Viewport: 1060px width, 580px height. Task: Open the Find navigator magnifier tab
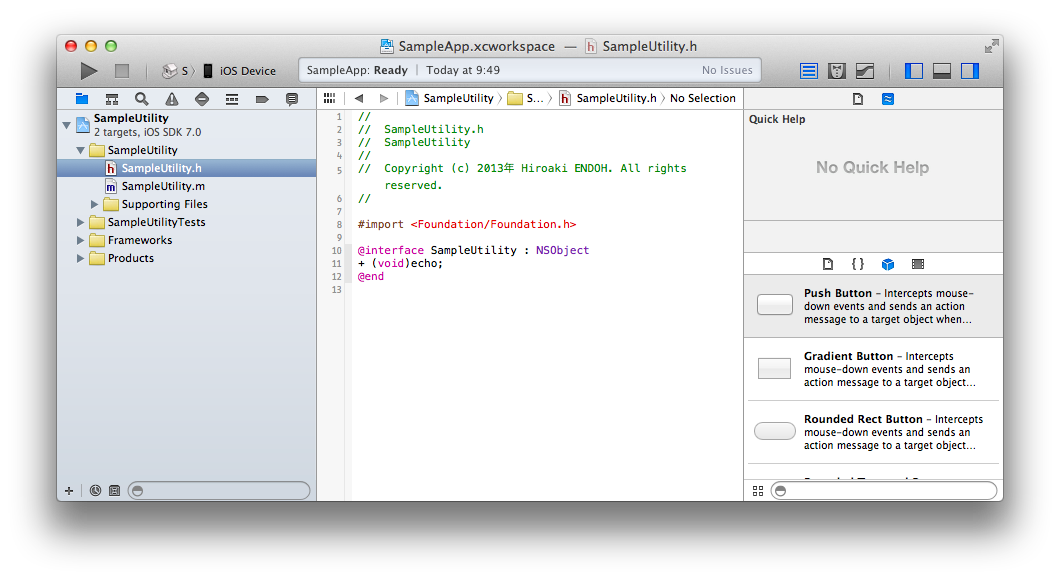tap(142, 99)
